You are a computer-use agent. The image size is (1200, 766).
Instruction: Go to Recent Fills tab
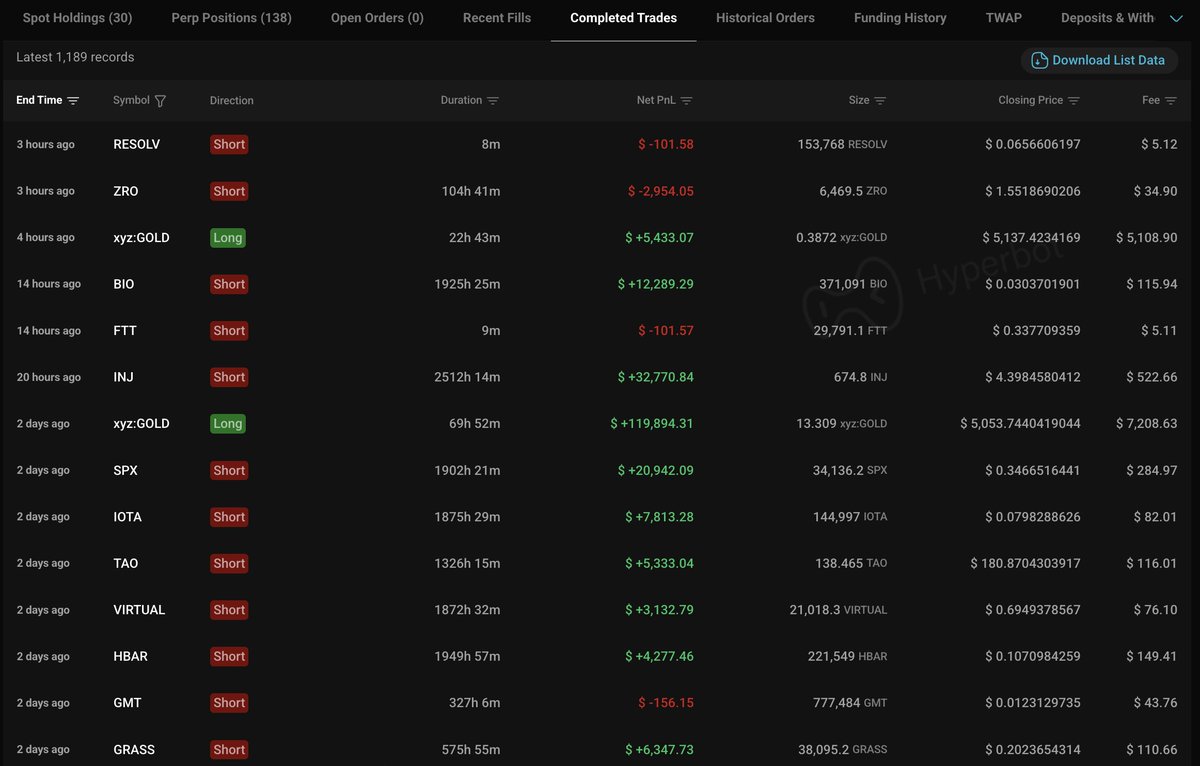497,18
